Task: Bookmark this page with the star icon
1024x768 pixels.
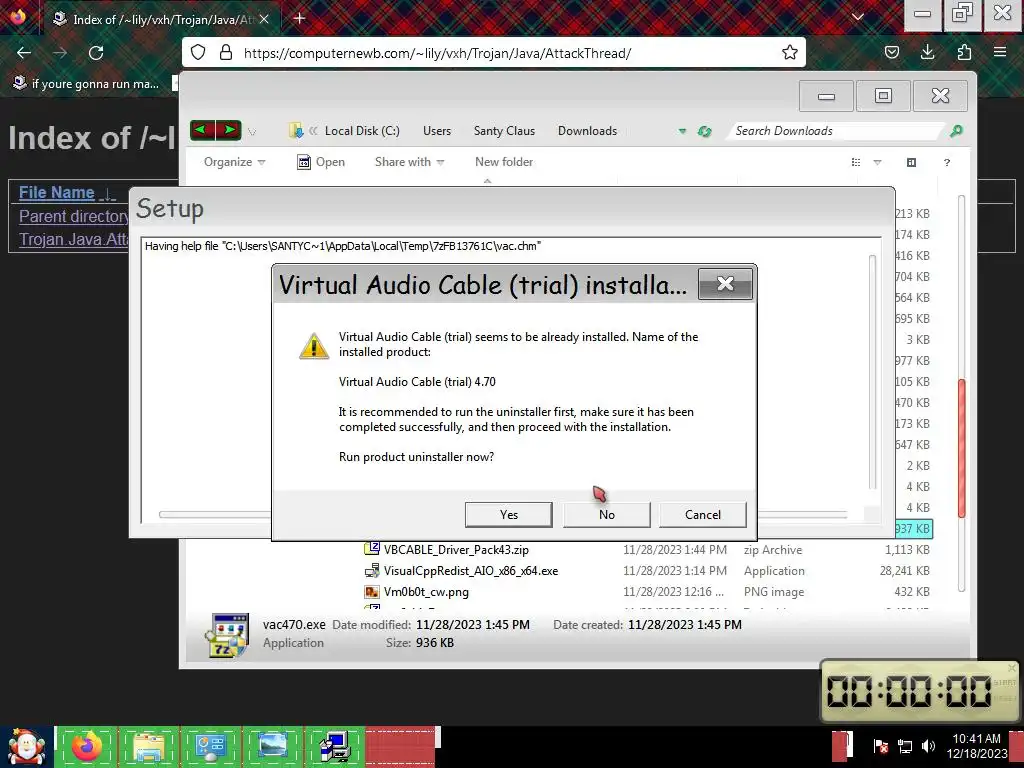Action: (790, 53)
